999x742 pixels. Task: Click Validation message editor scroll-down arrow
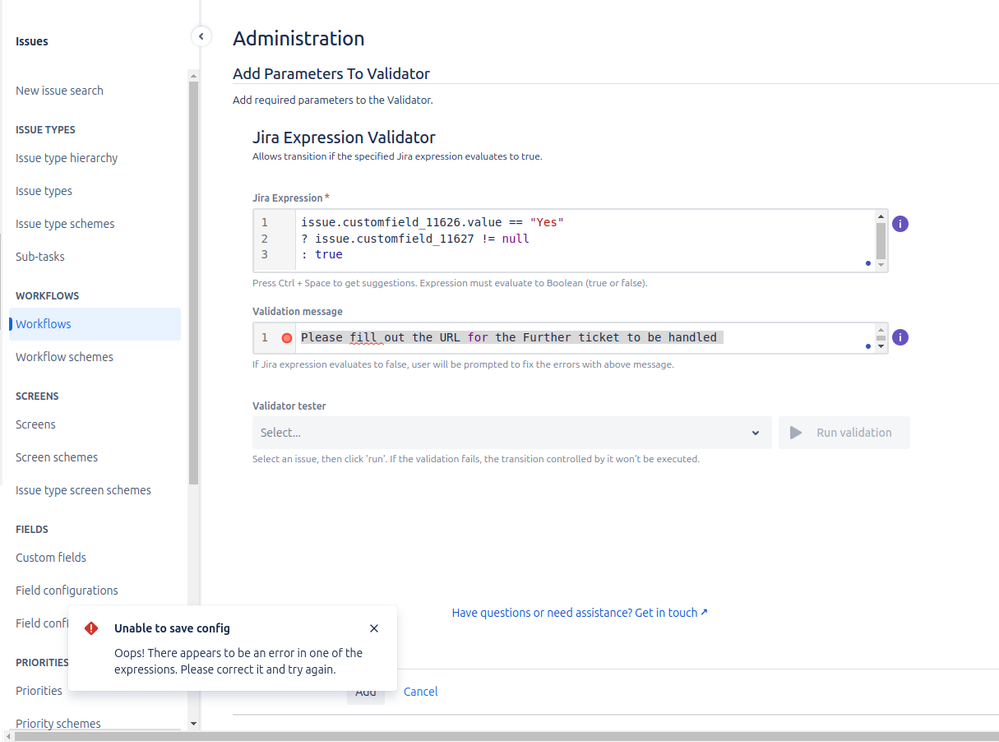click(x=881, y=346)
